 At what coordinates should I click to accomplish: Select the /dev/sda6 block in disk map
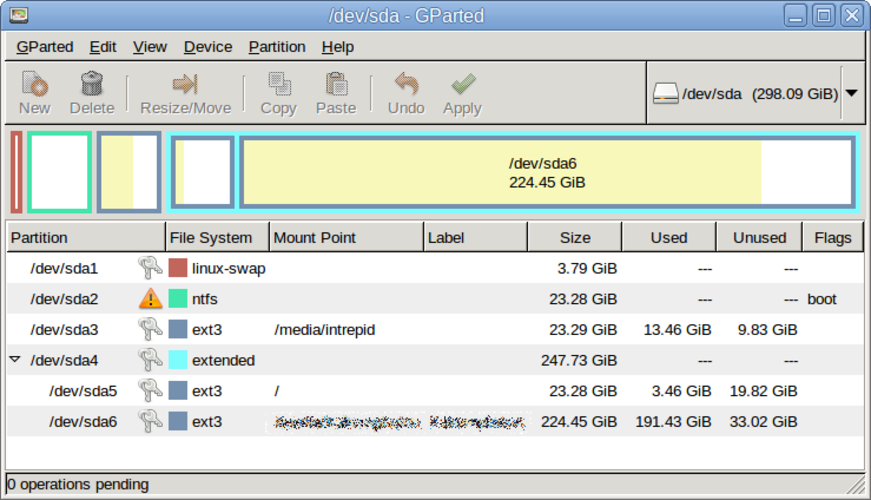click(x=547, y=172)
